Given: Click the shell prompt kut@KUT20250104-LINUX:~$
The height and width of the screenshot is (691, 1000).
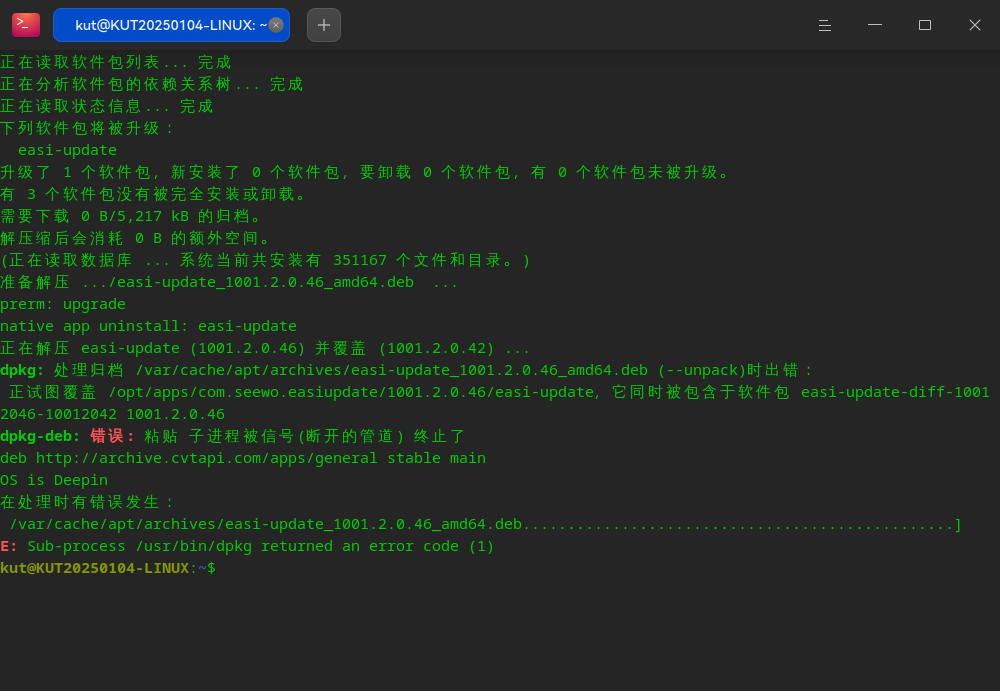Looking at the screenshot, I should (108, 568).
